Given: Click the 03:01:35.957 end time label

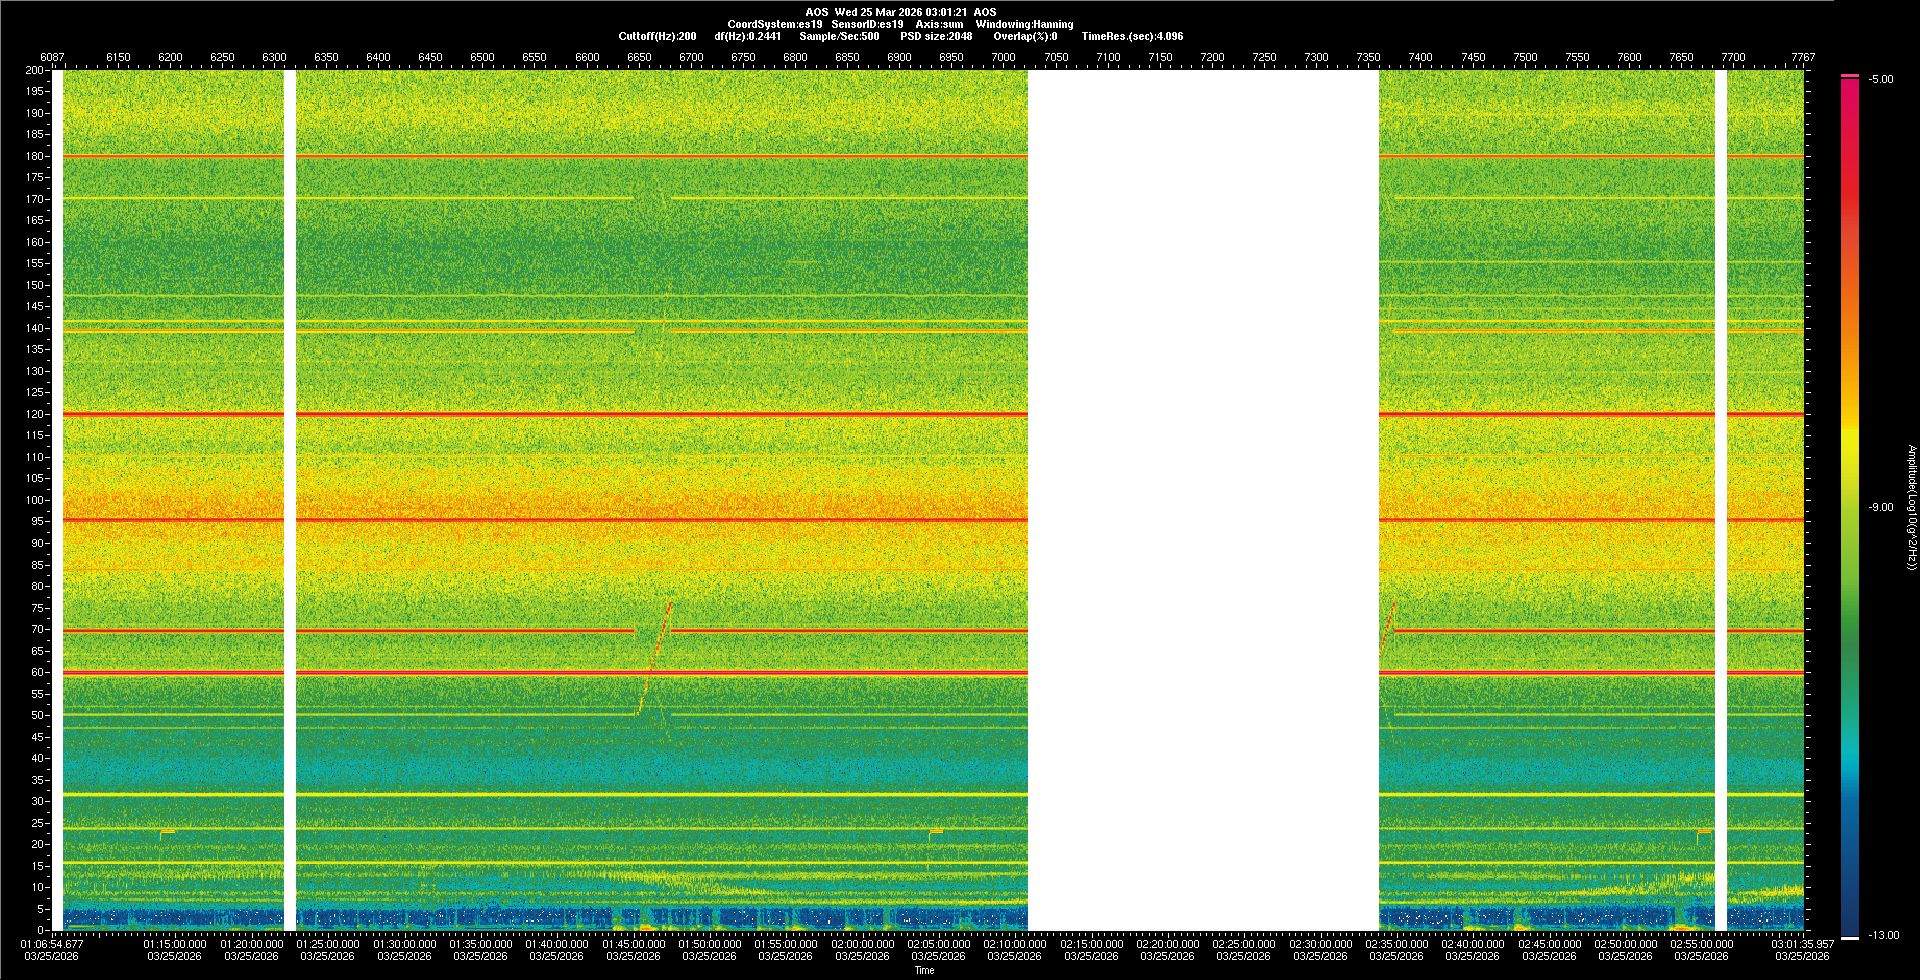Looking at the screenshot, I should click(1802, 944).
